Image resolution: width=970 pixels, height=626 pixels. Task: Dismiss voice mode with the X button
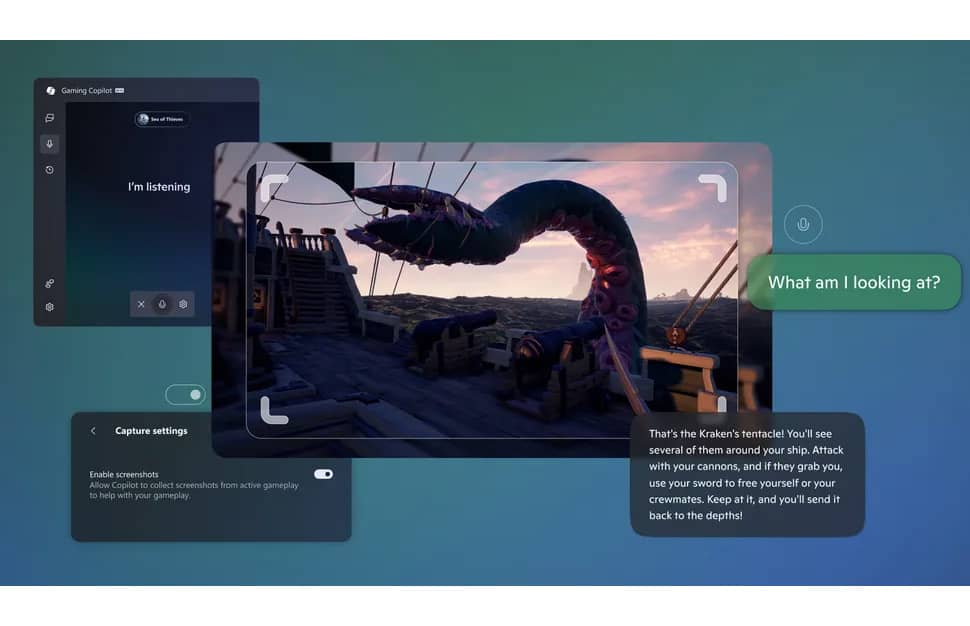click(141, 304)
